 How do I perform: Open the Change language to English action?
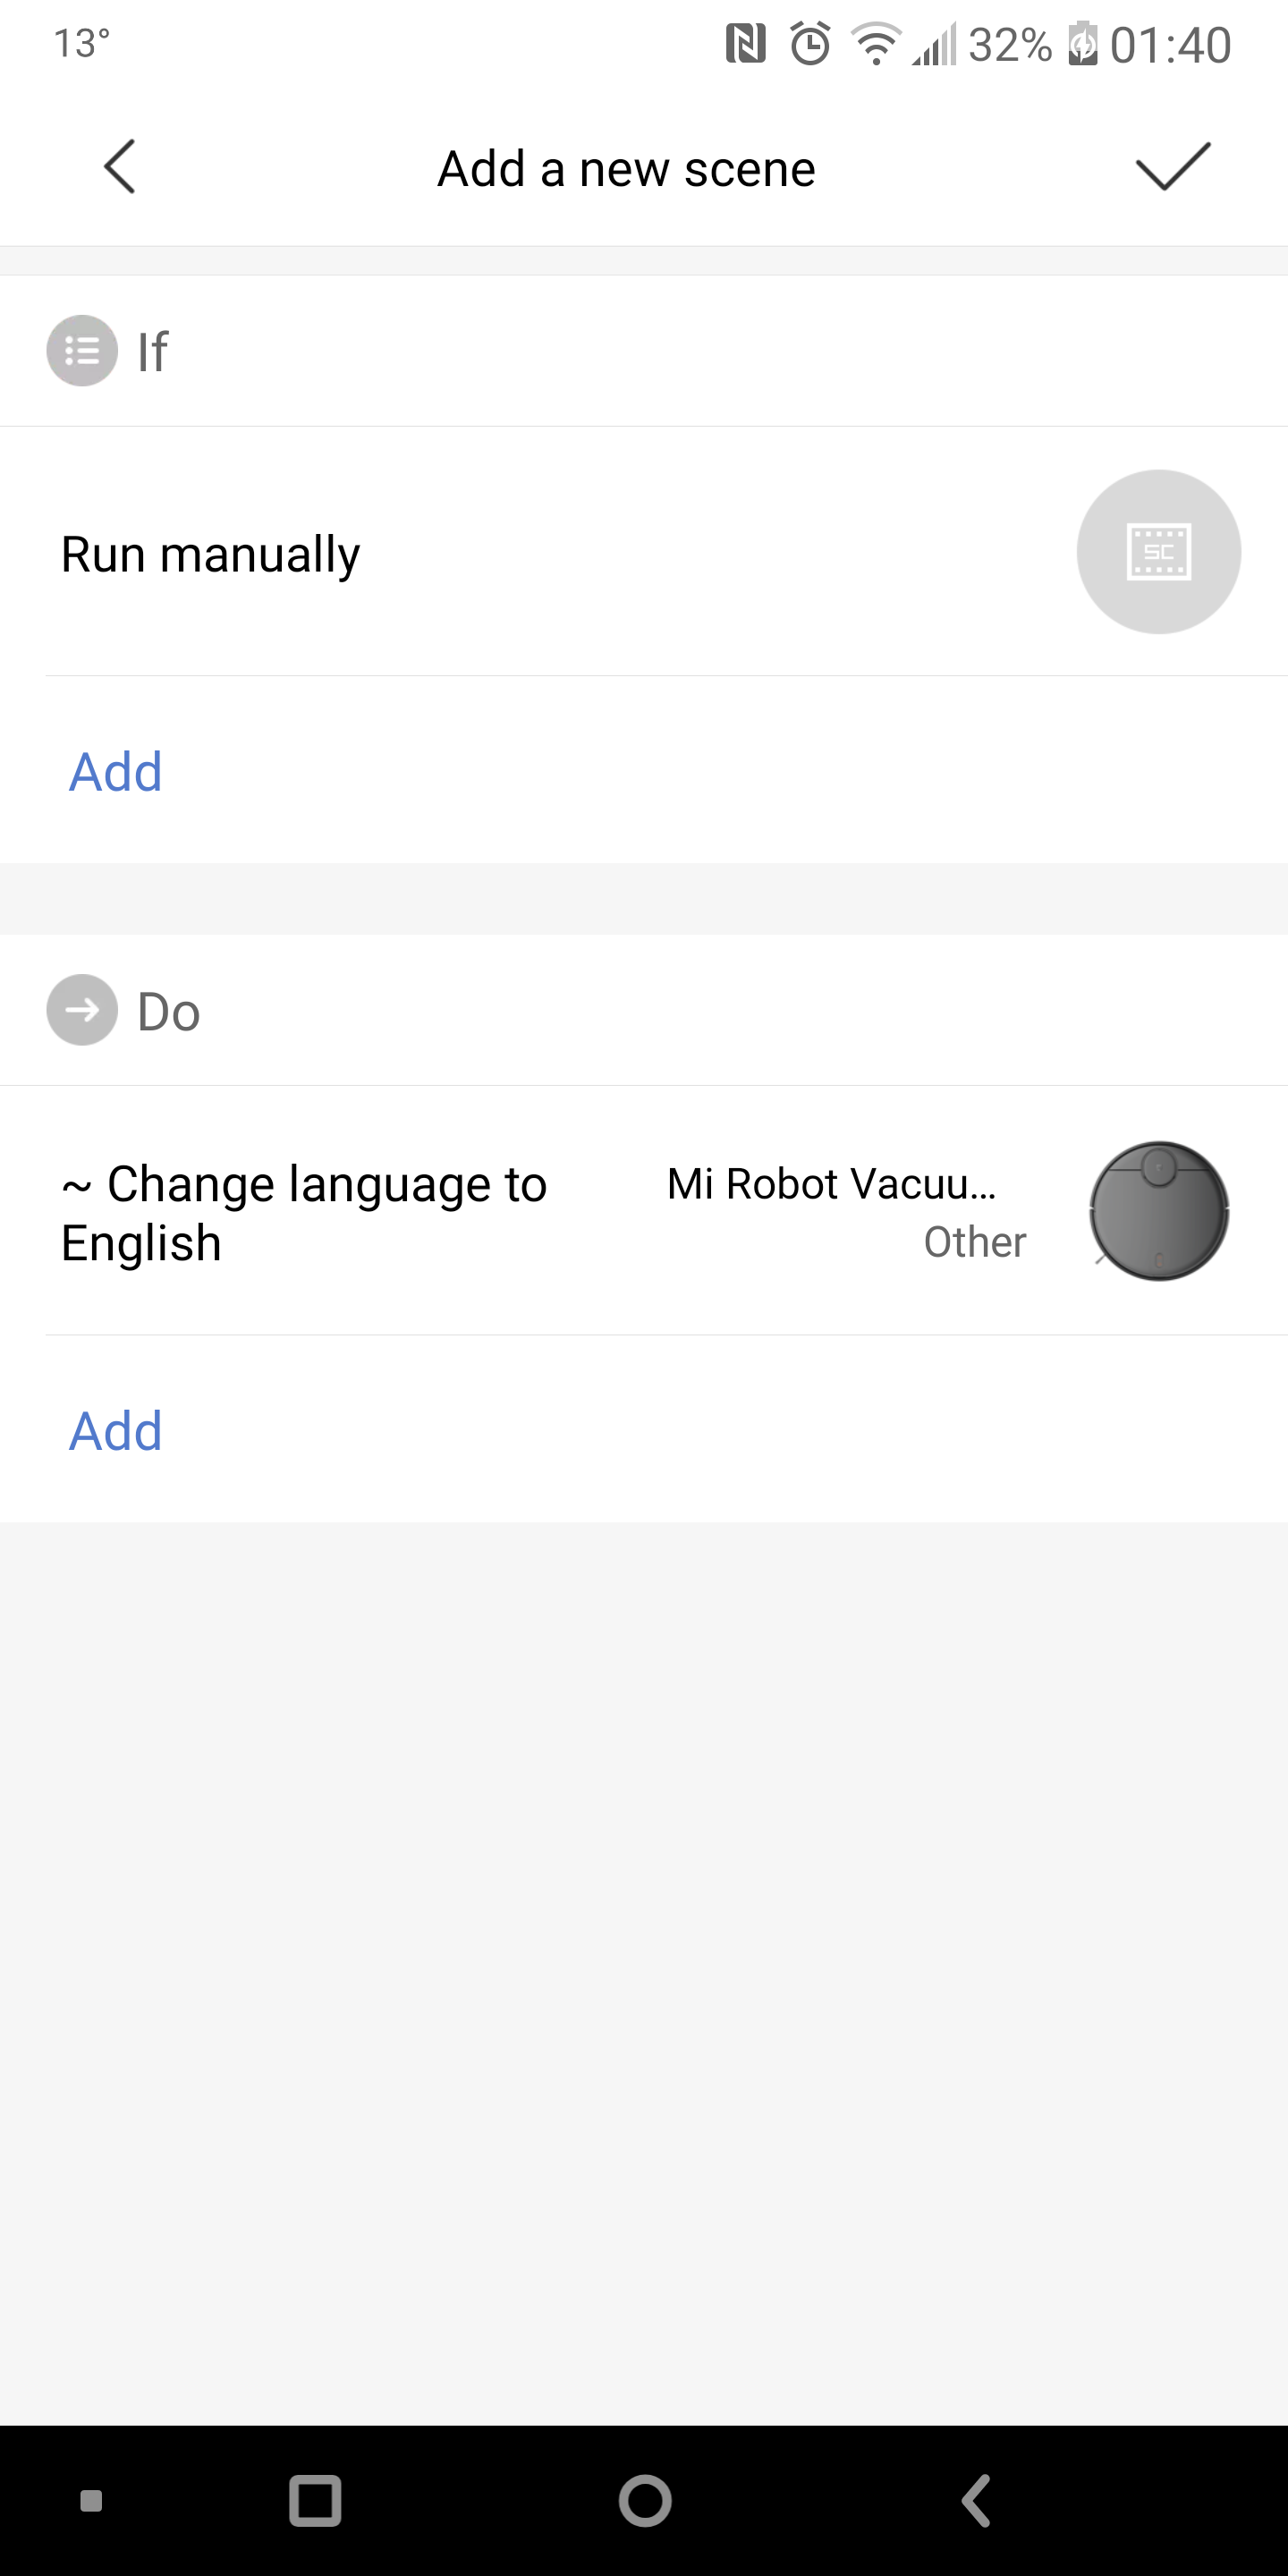(305, 1212)
